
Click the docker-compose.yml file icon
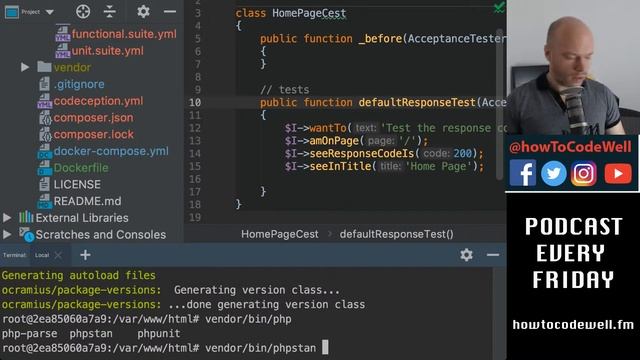click(x=44, y=151)
